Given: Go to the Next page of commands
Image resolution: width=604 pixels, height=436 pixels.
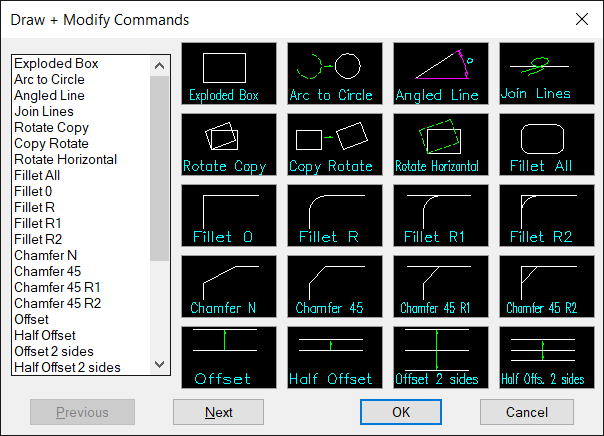Looking at the screenshot, I should 218,412.
